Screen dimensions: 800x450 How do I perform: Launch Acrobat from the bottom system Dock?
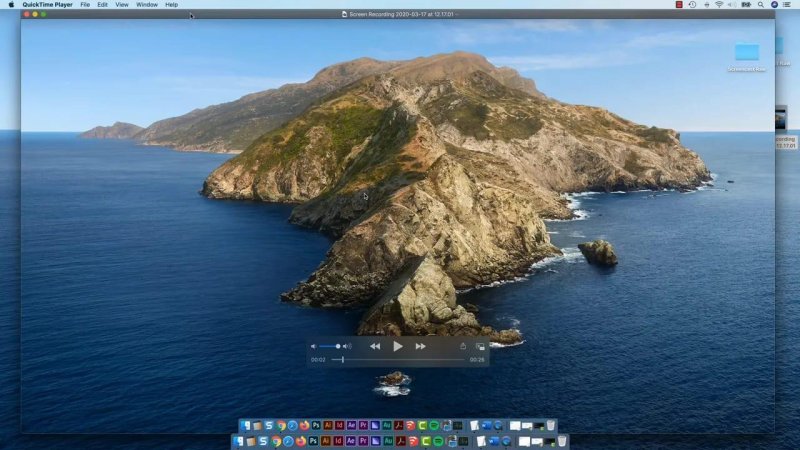pos(401,441)
